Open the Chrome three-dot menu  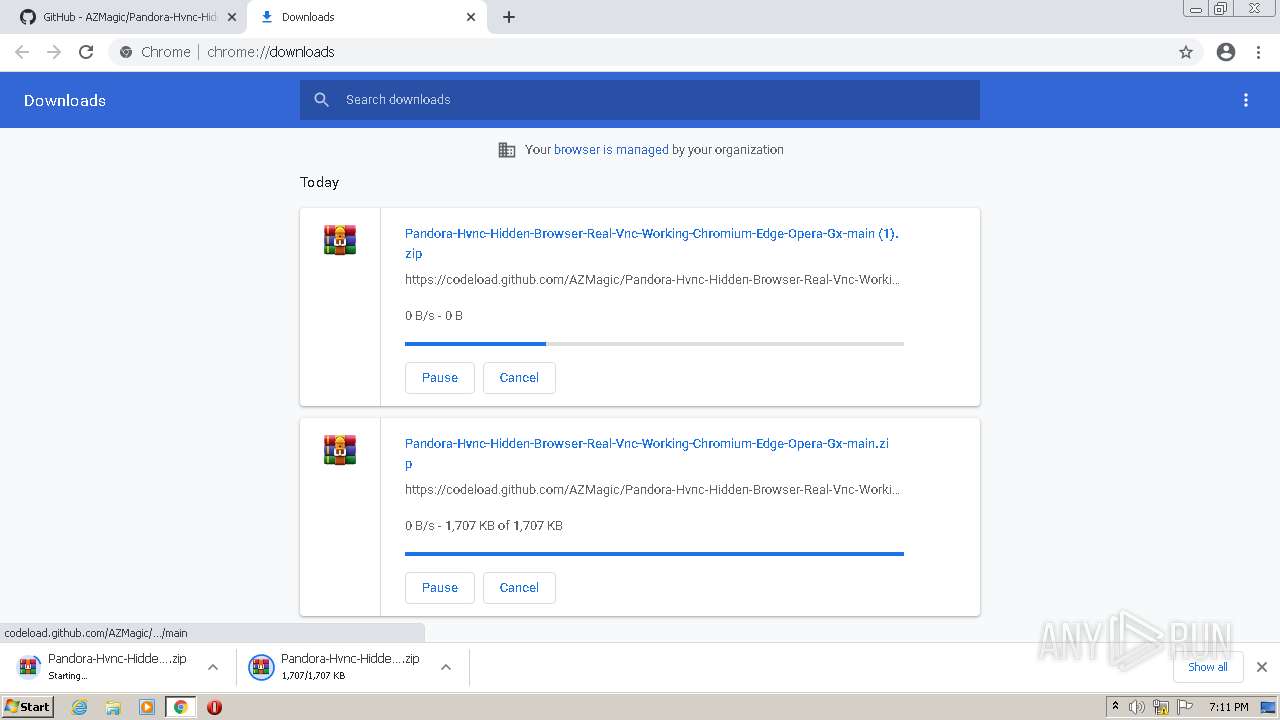1258,52
